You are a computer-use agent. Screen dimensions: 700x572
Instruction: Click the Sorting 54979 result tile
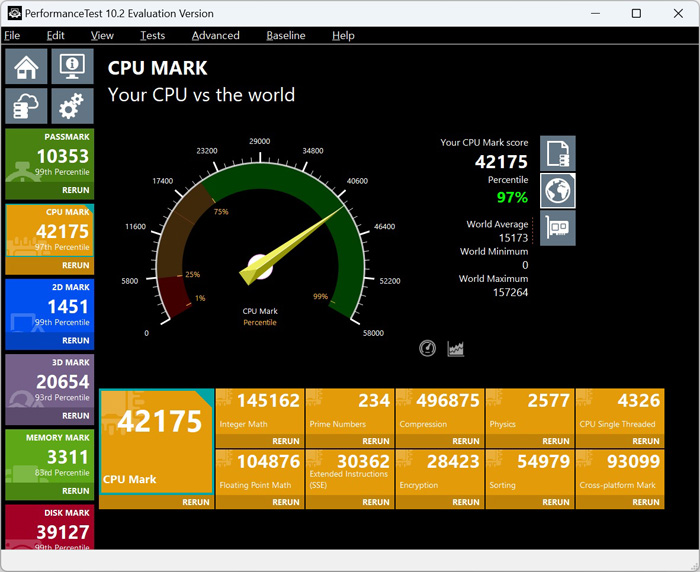click(530, 473)
